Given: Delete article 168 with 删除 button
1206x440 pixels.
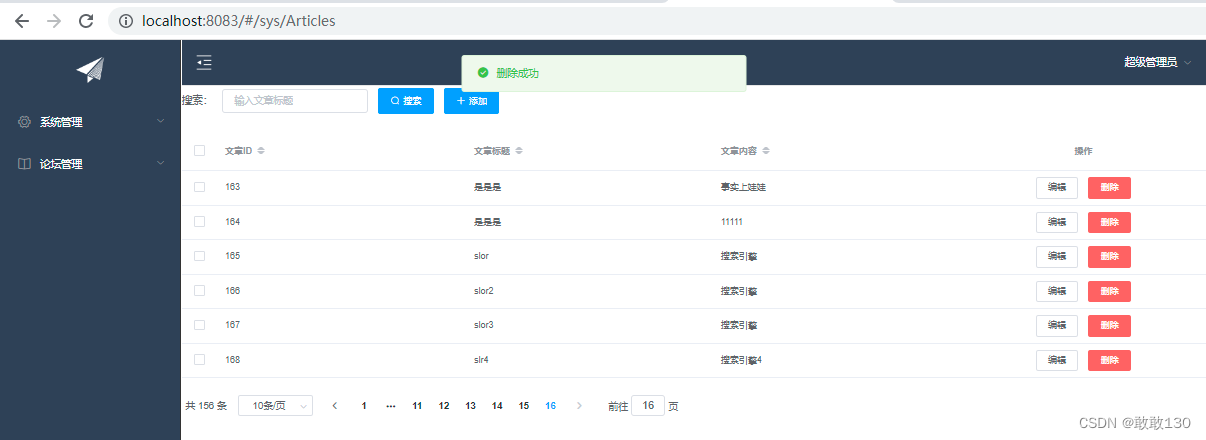Looking at the screenshot, I should pos(1109,360).
